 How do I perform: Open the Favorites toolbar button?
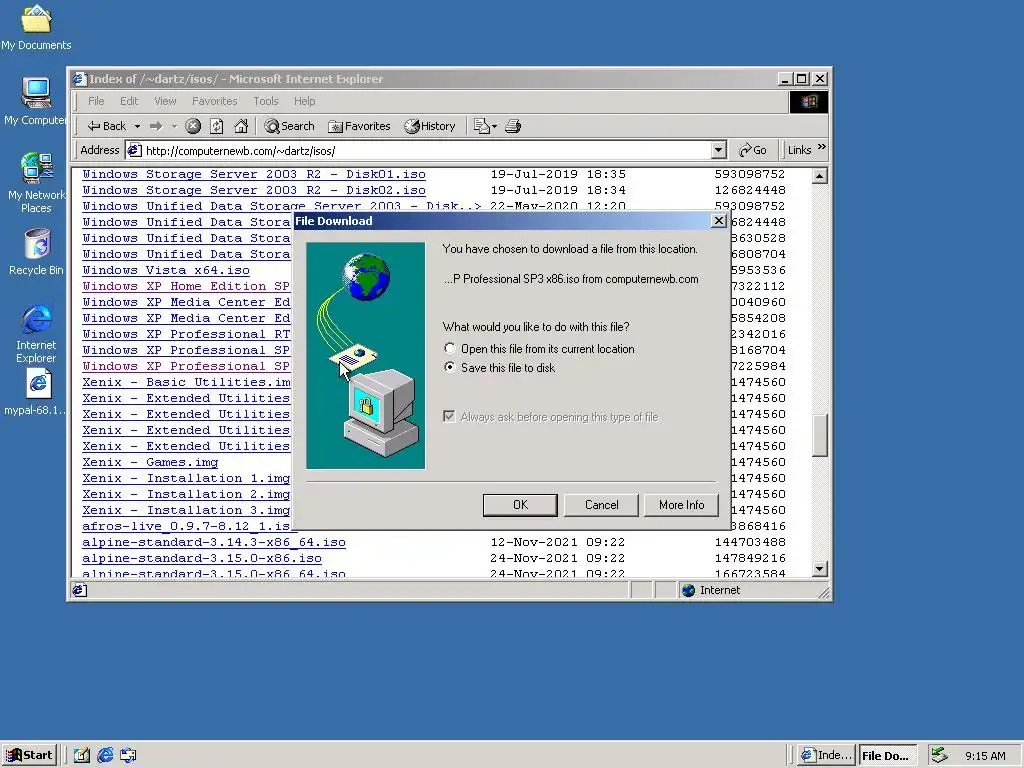359,126
